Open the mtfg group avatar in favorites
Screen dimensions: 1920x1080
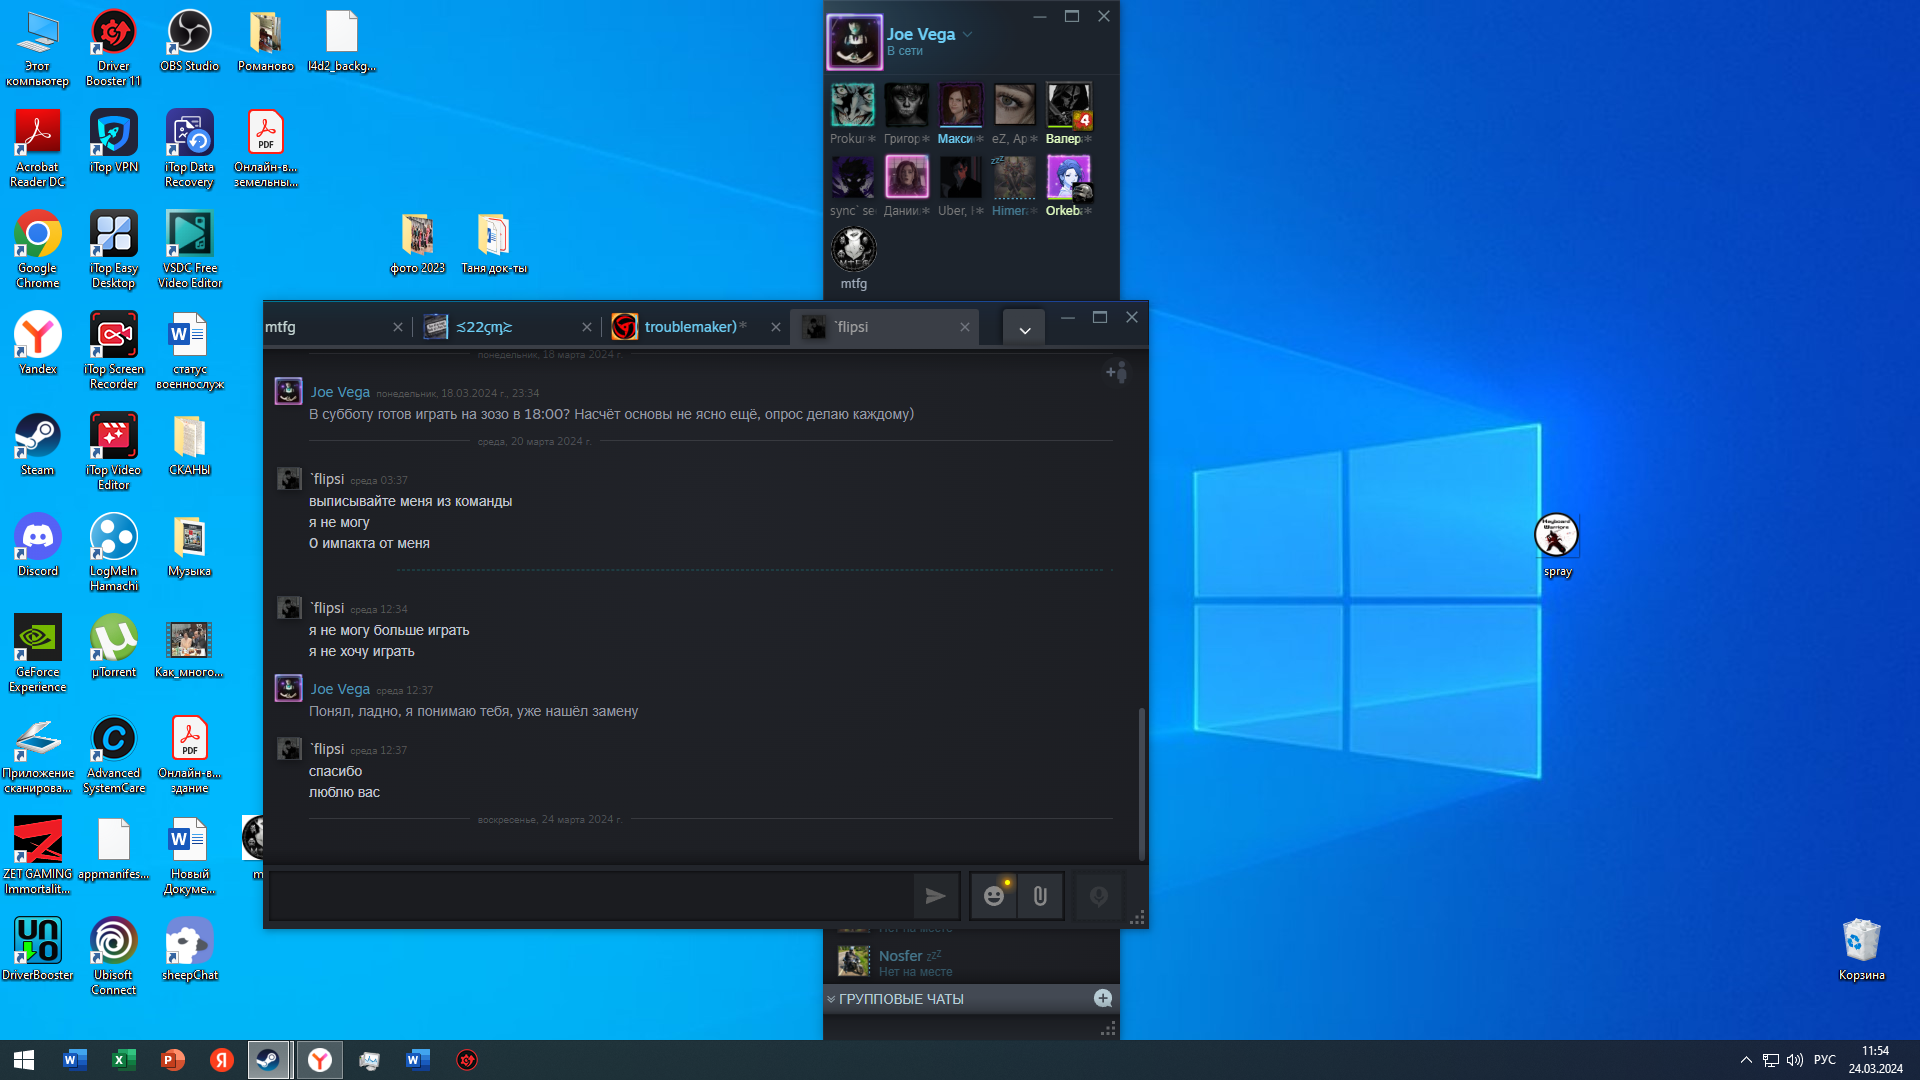854,249
